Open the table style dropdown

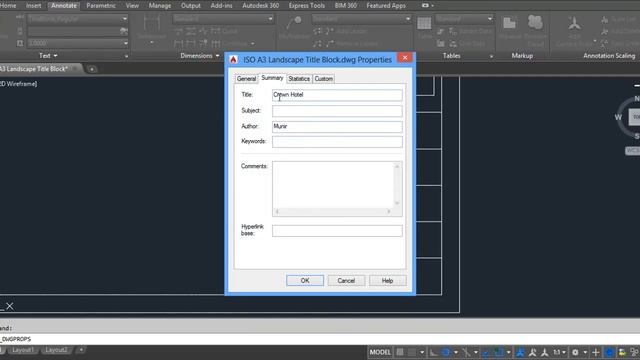click(x=489, y=19)
